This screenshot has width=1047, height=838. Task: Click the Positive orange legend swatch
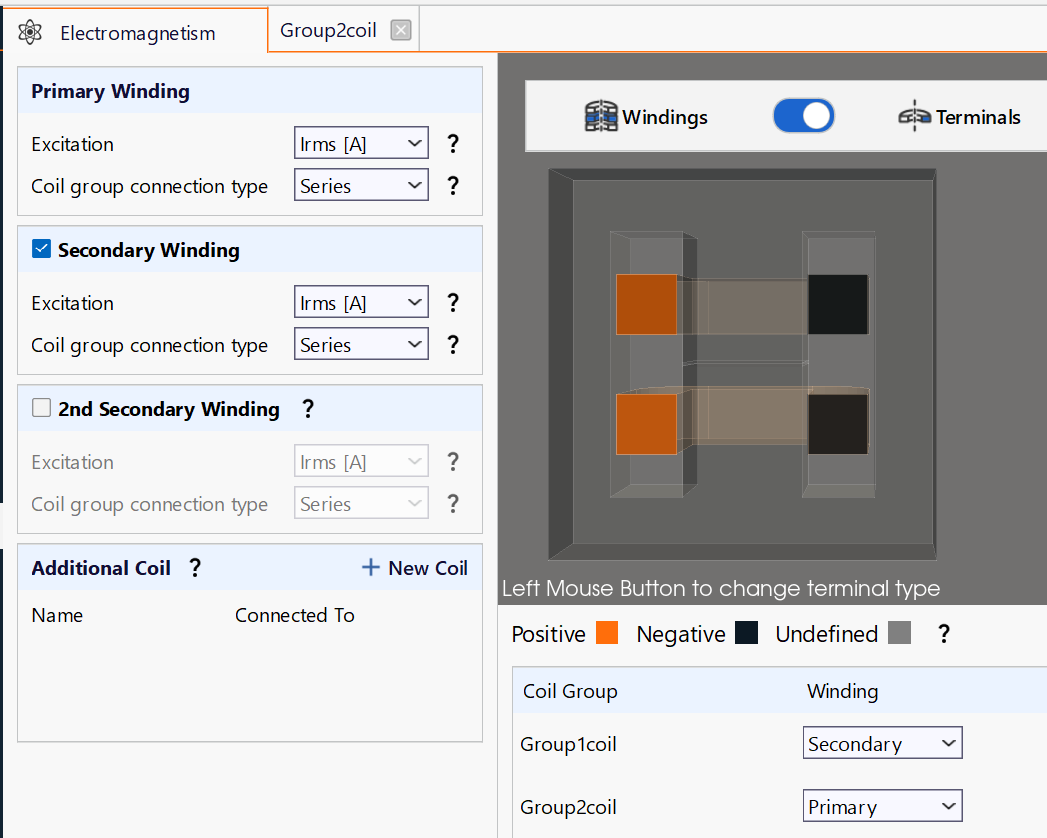point(607,632)
